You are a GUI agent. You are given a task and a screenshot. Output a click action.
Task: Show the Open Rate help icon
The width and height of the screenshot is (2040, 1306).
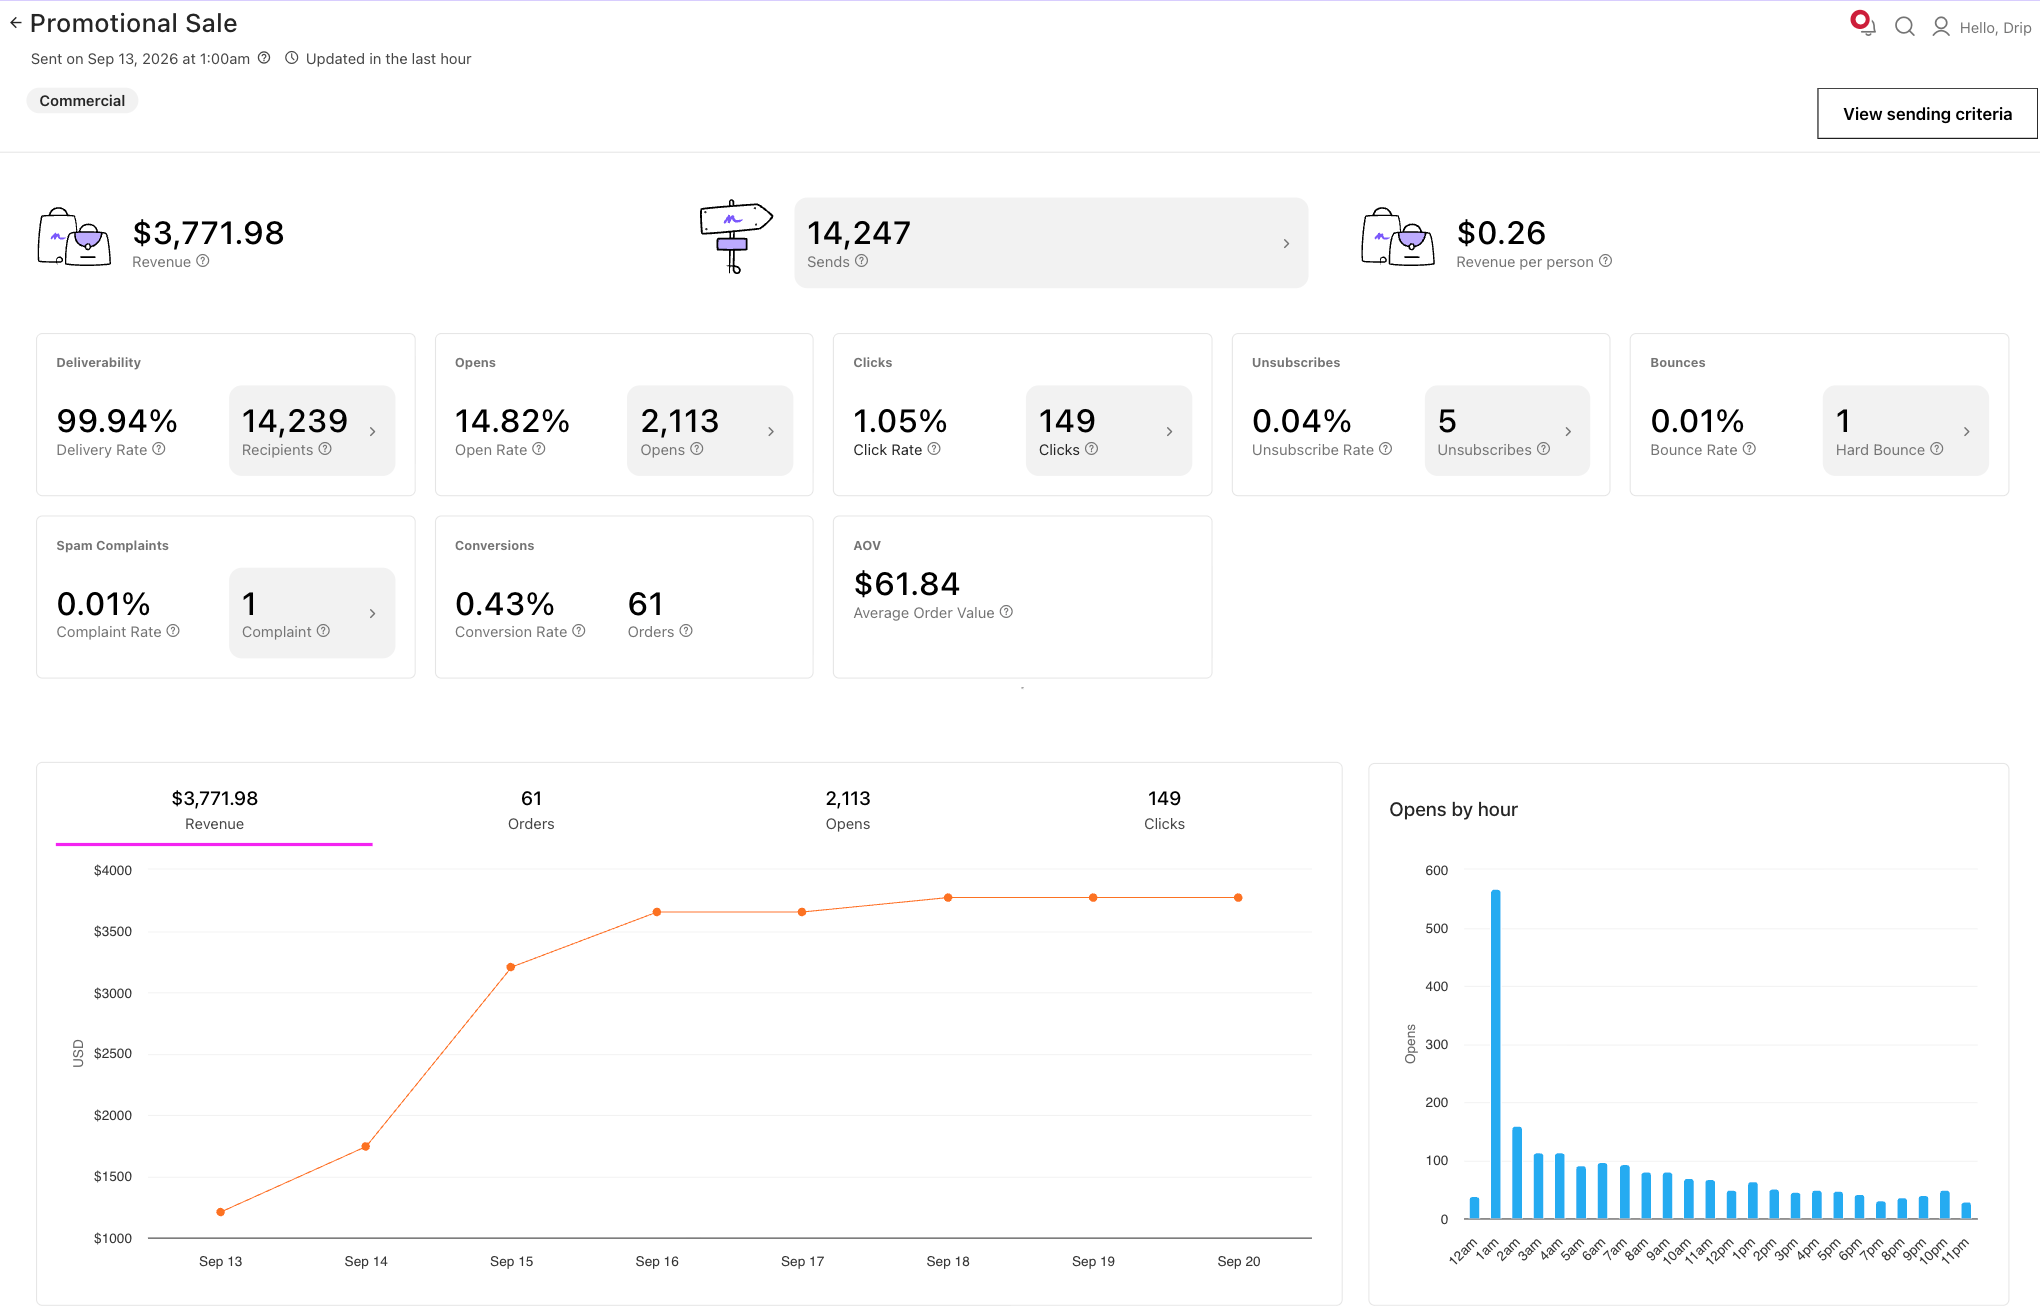pyautogui.click(x=539, y=449)
